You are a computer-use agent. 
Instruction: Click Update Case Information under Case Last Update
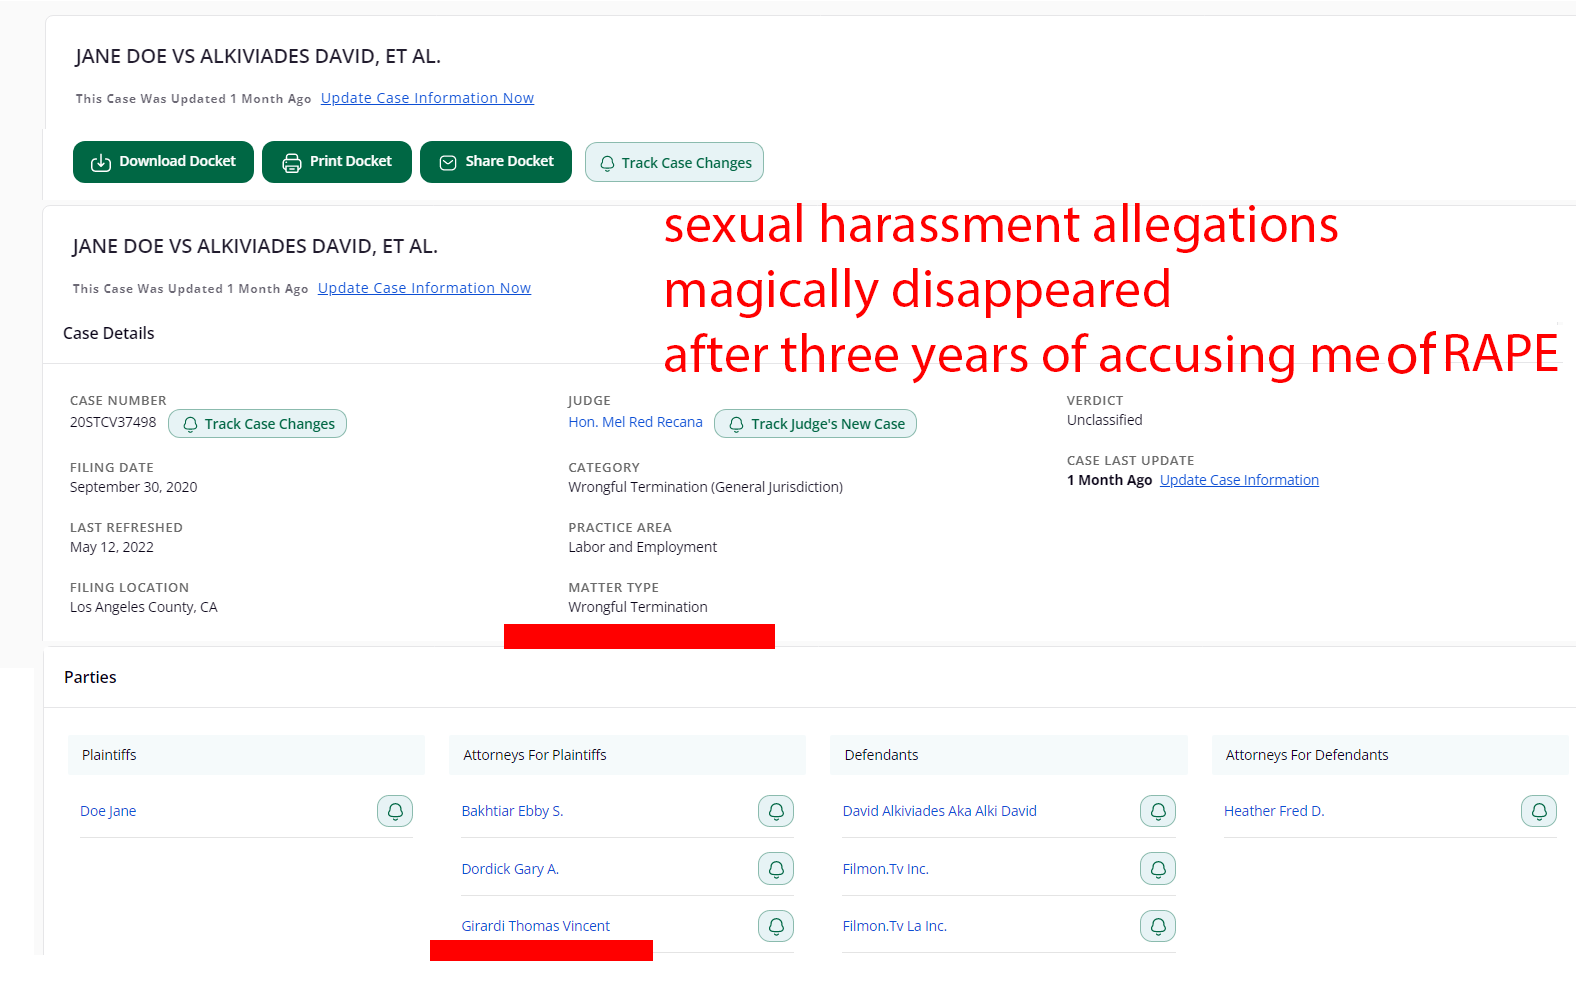1239,480
